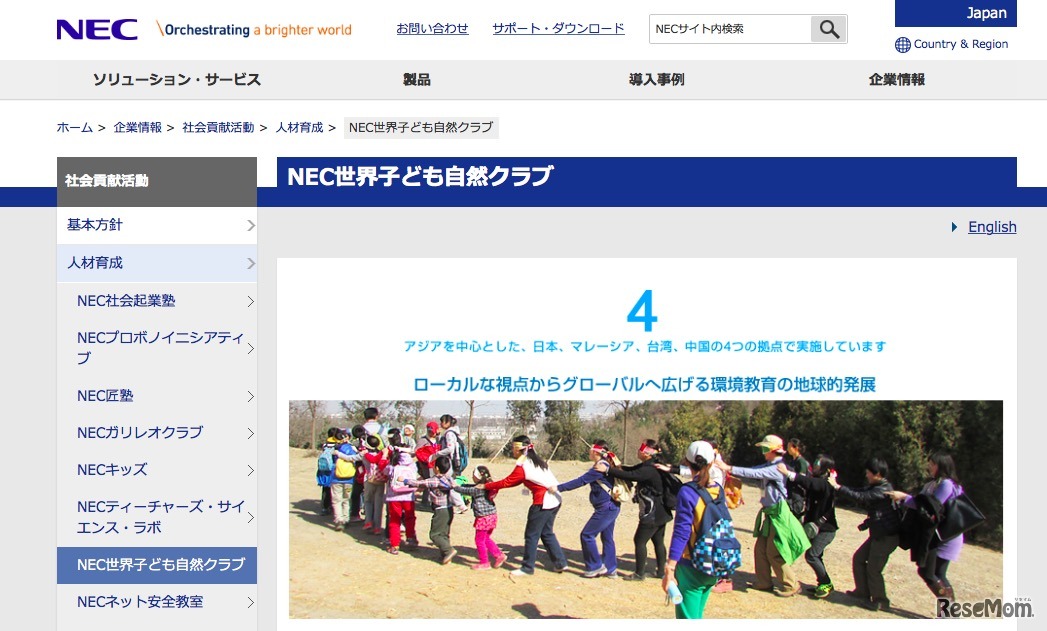Open the 企業情報 main menu
Screen dimensions: 1047x631
[896, 79]
